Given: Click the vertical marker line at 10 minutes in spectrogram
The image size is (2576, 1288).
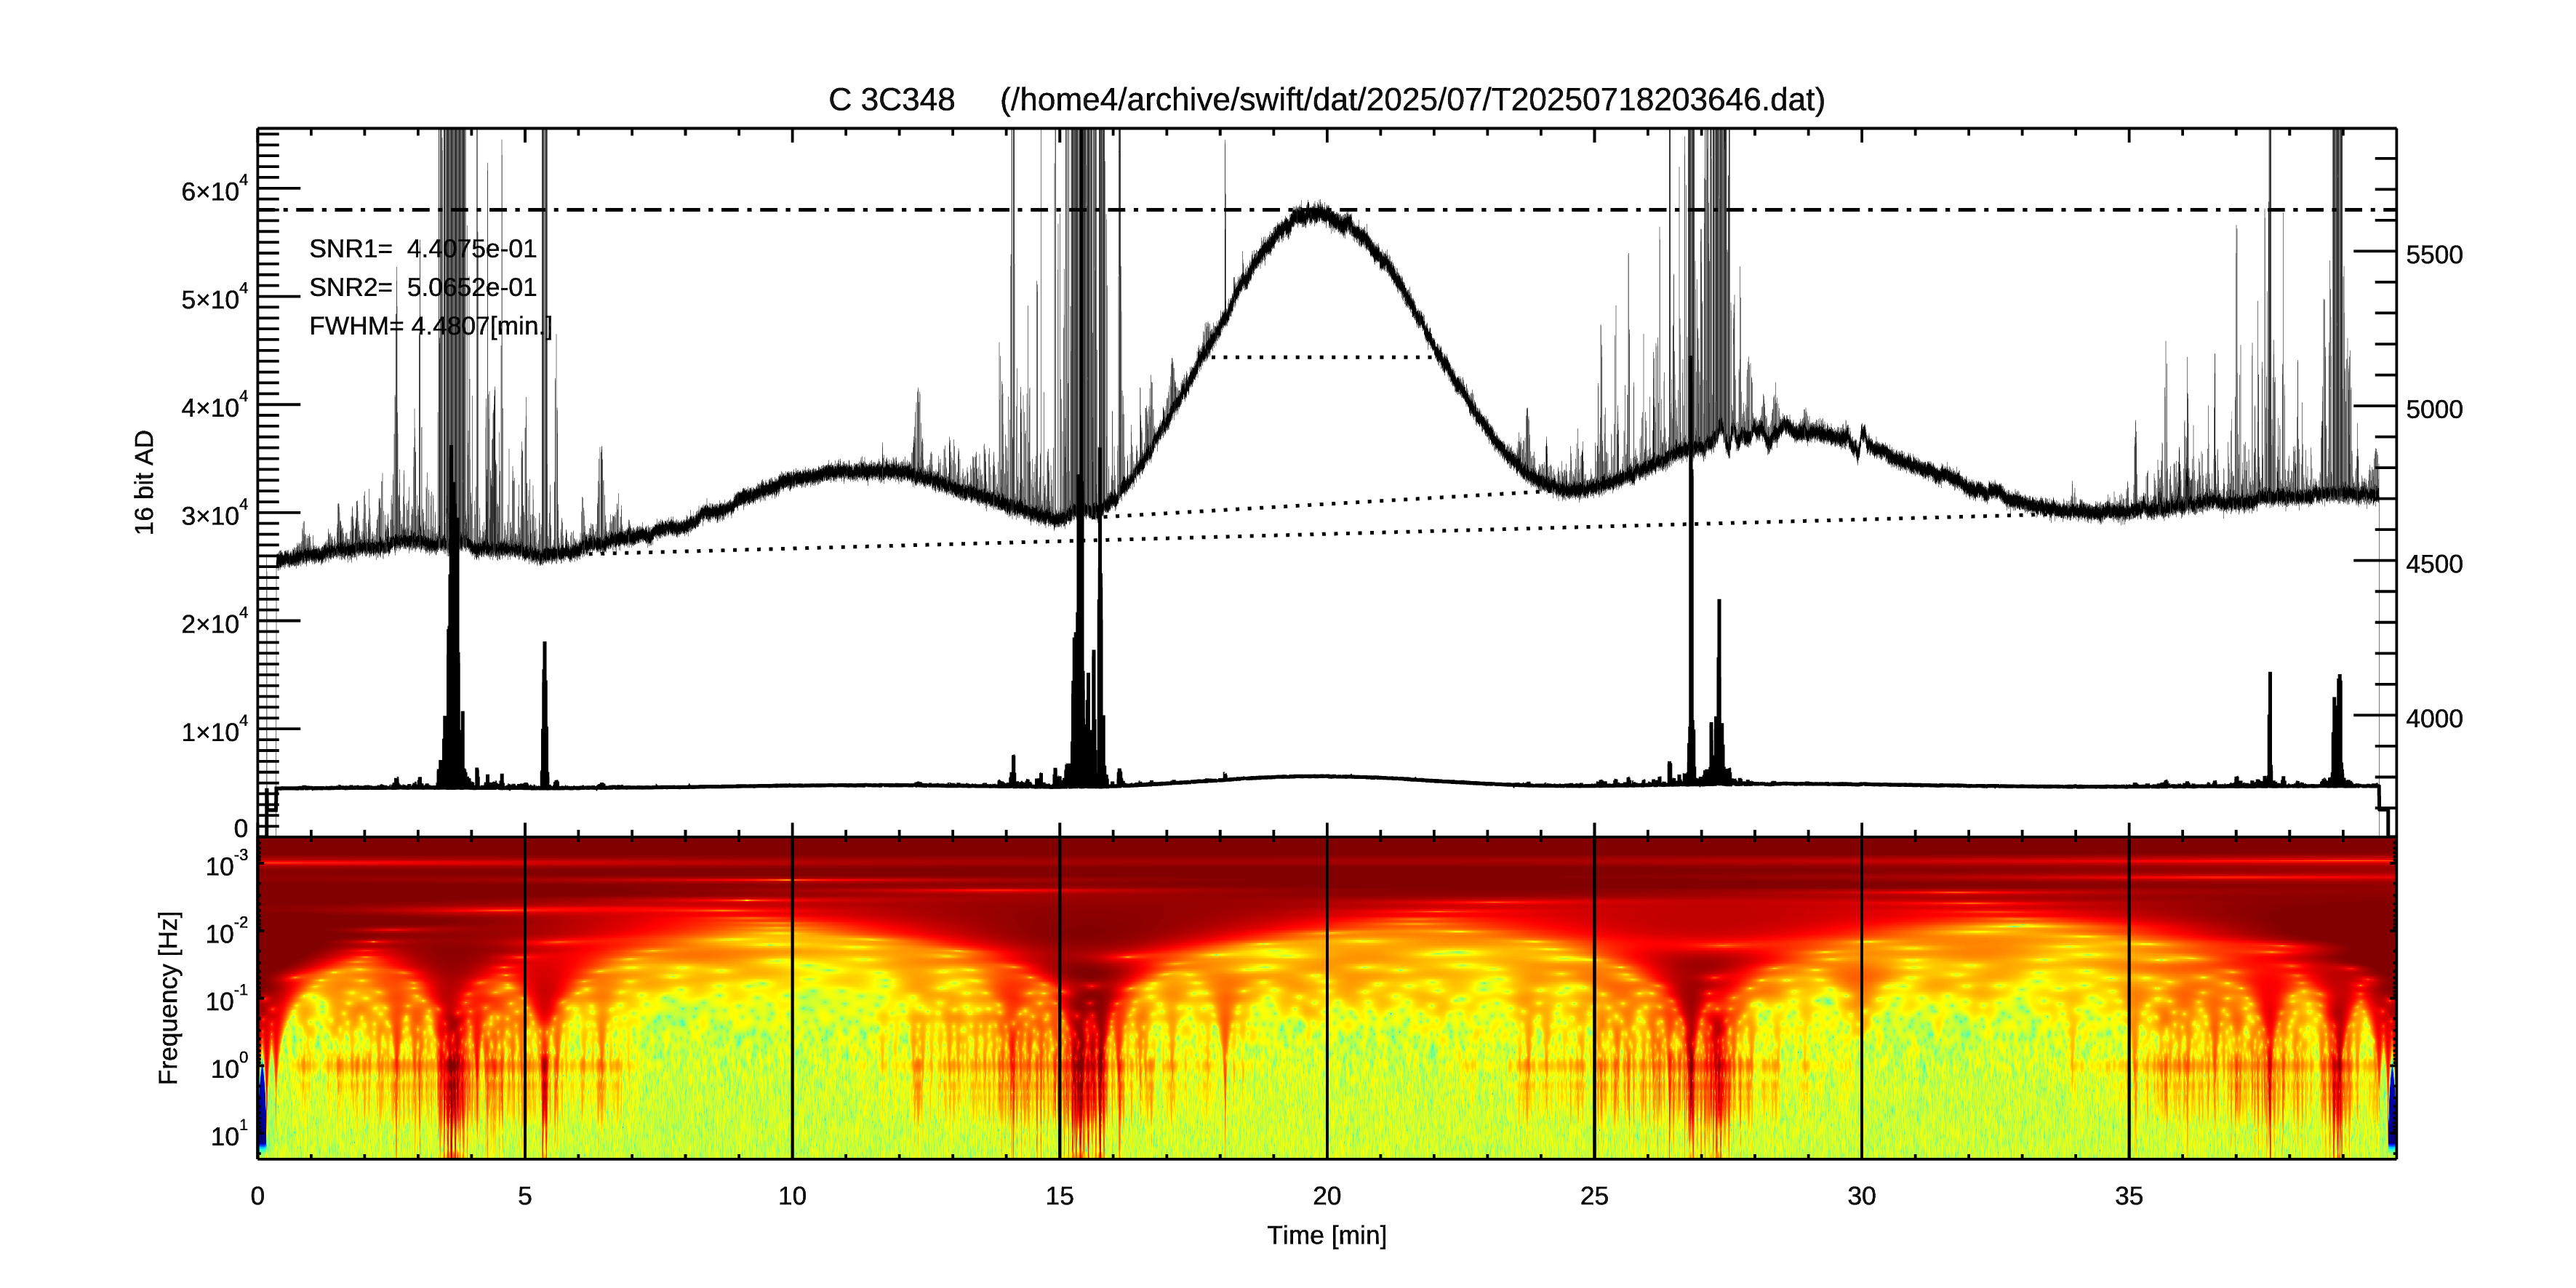Looking at the screenshot, I should [x=792, y=997].
